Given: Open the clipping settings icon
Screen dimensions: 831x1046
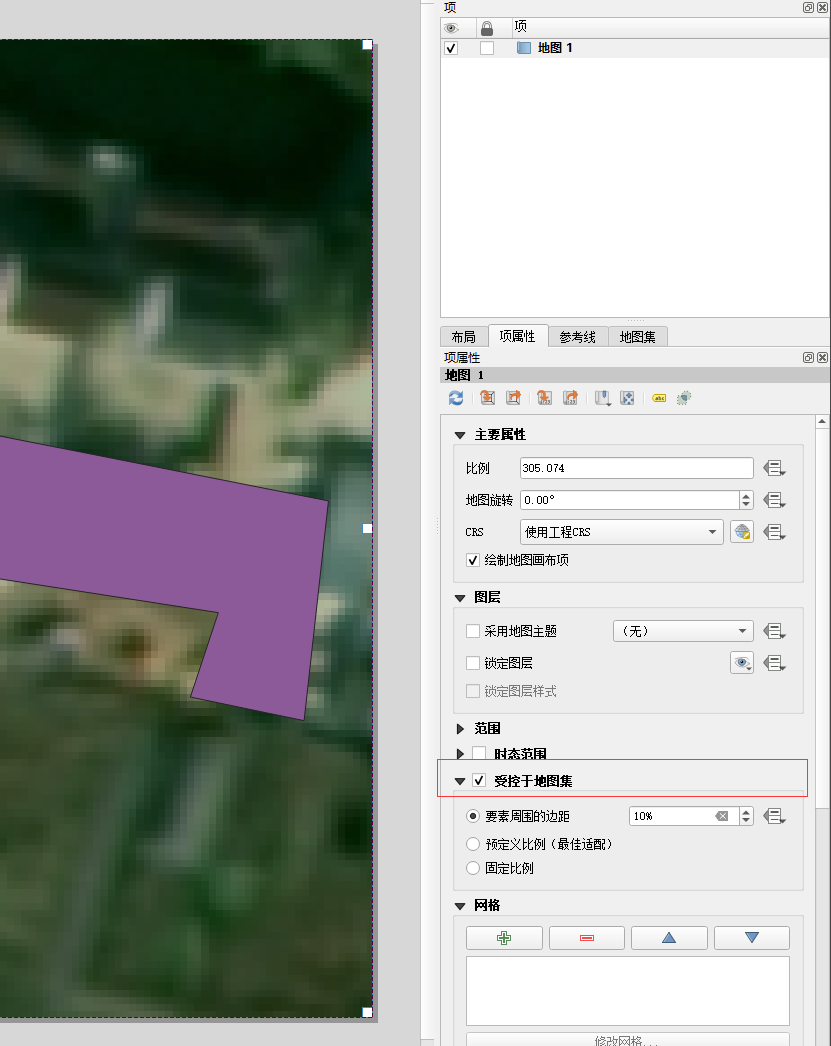Looking at the screenshot, I should [x=684, y=398].
